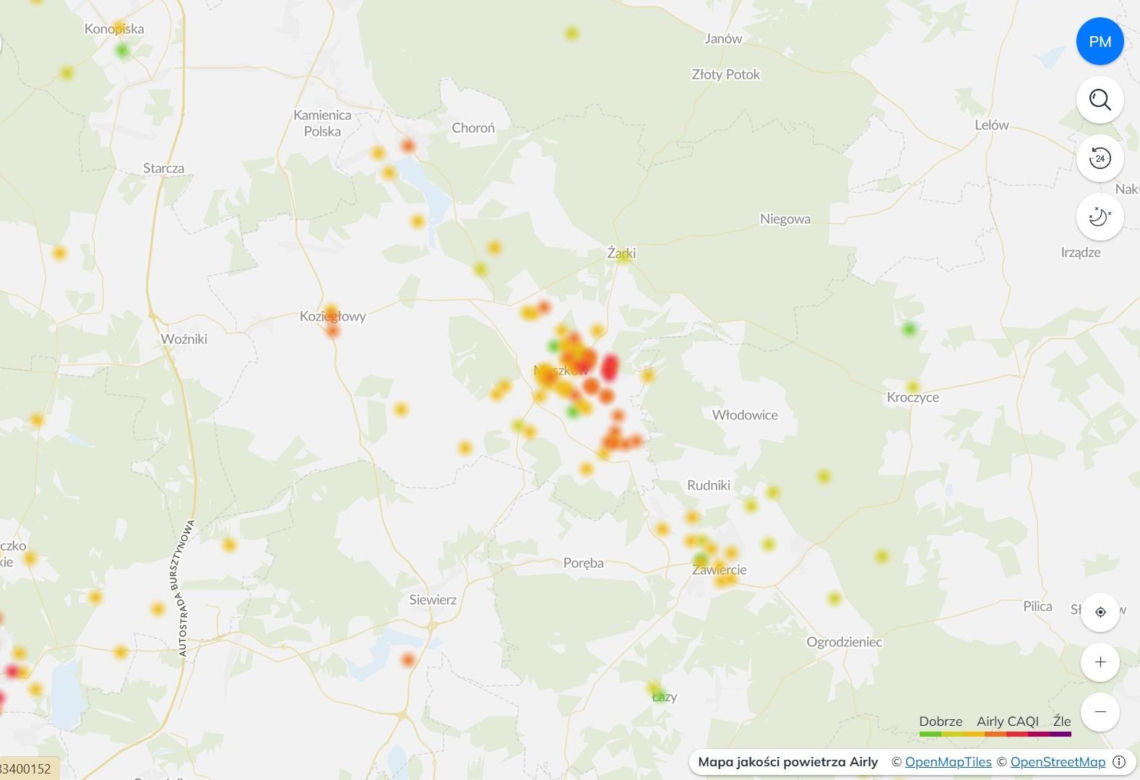Click the Rudniki town label

pos(709,485)
